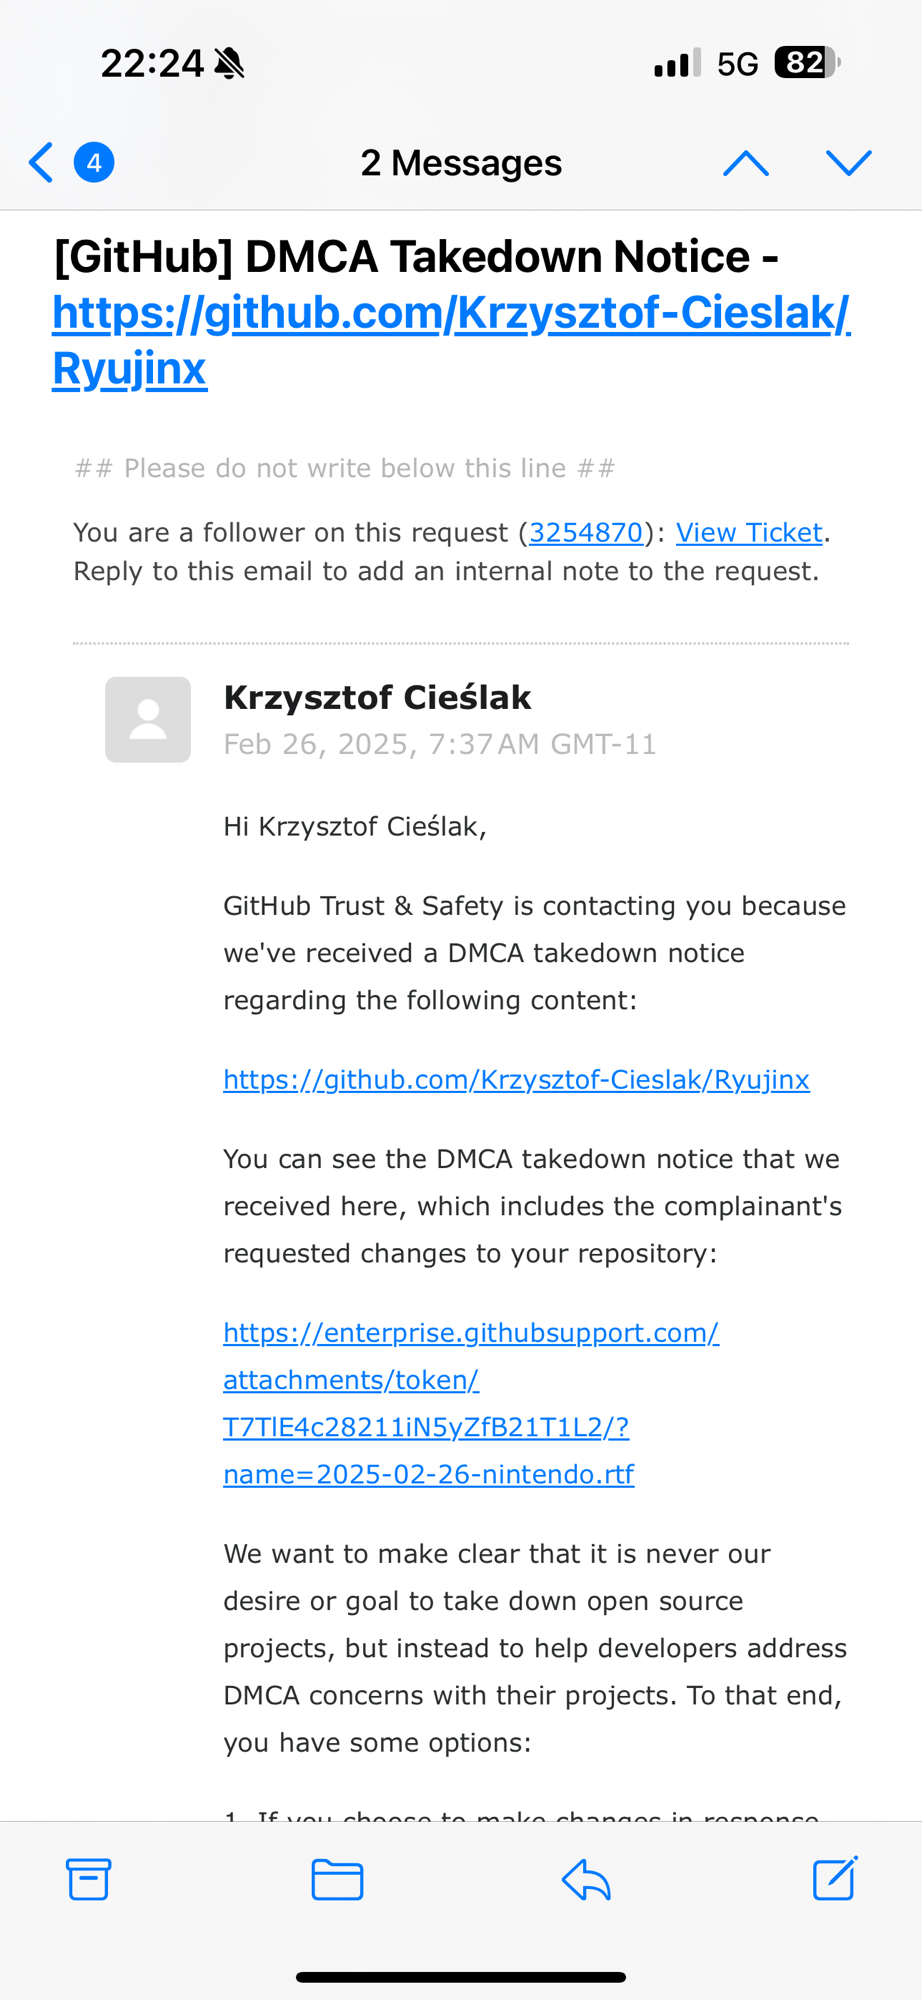This screenshot has width=922, height=2000.
Task: Click the View Ticket link
Action: (749, 532)
